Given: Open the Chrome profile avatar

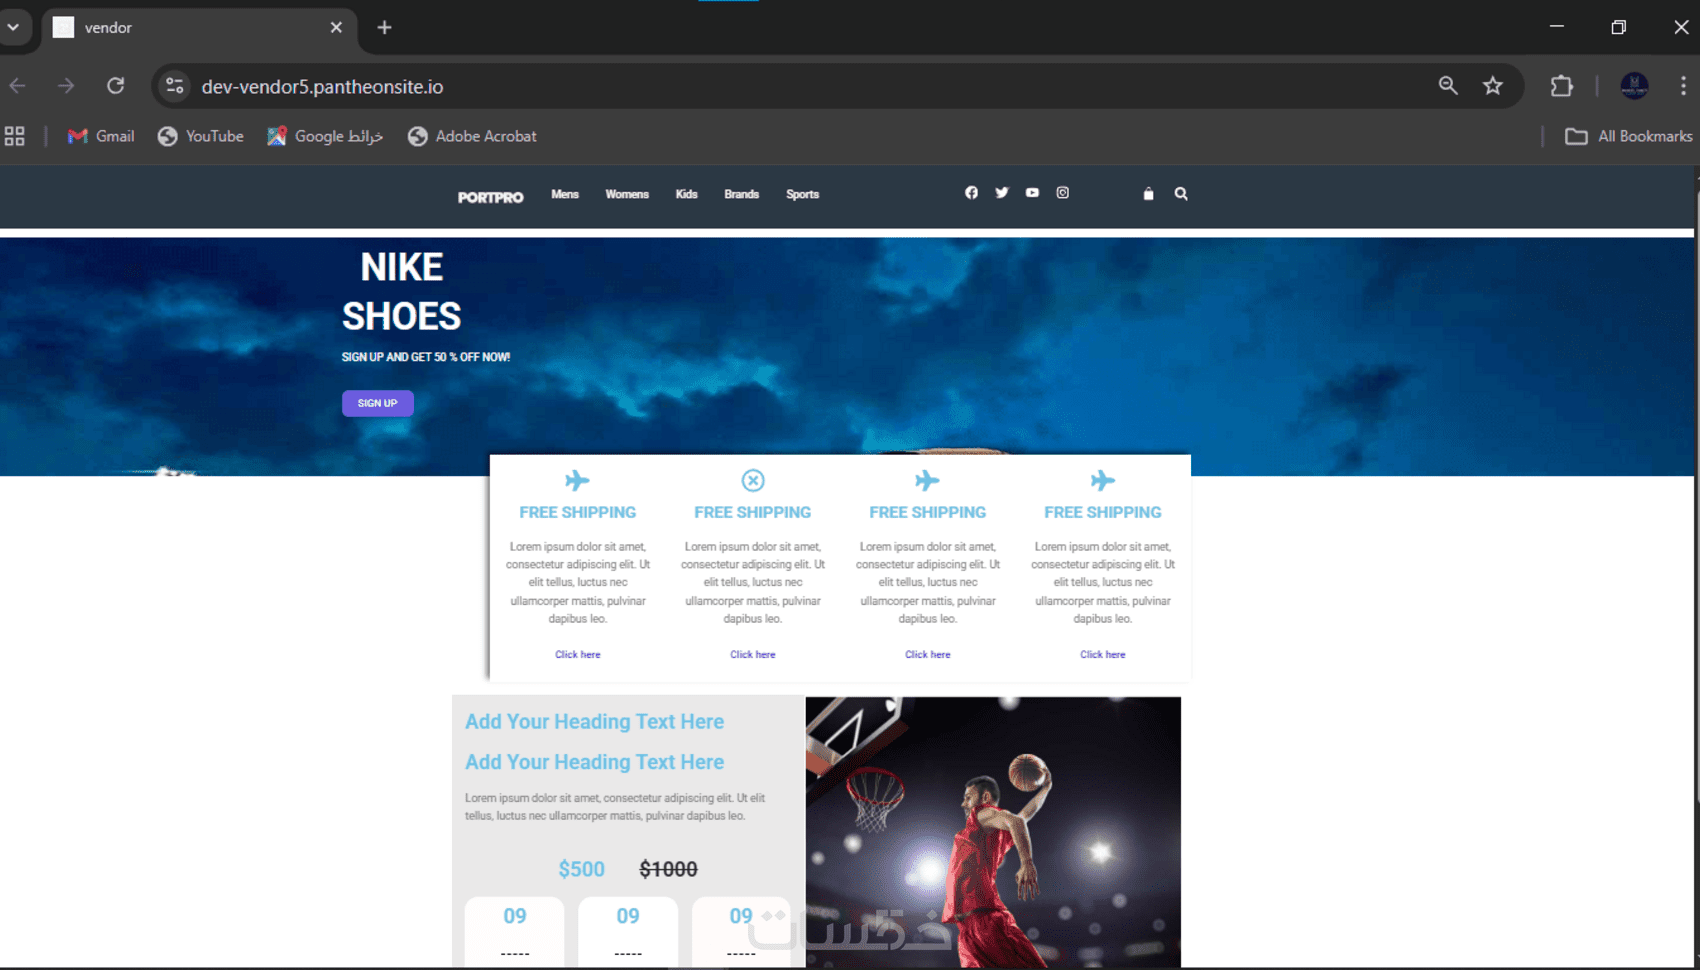Looking at the screenshot, I should tap(1634, 86).
